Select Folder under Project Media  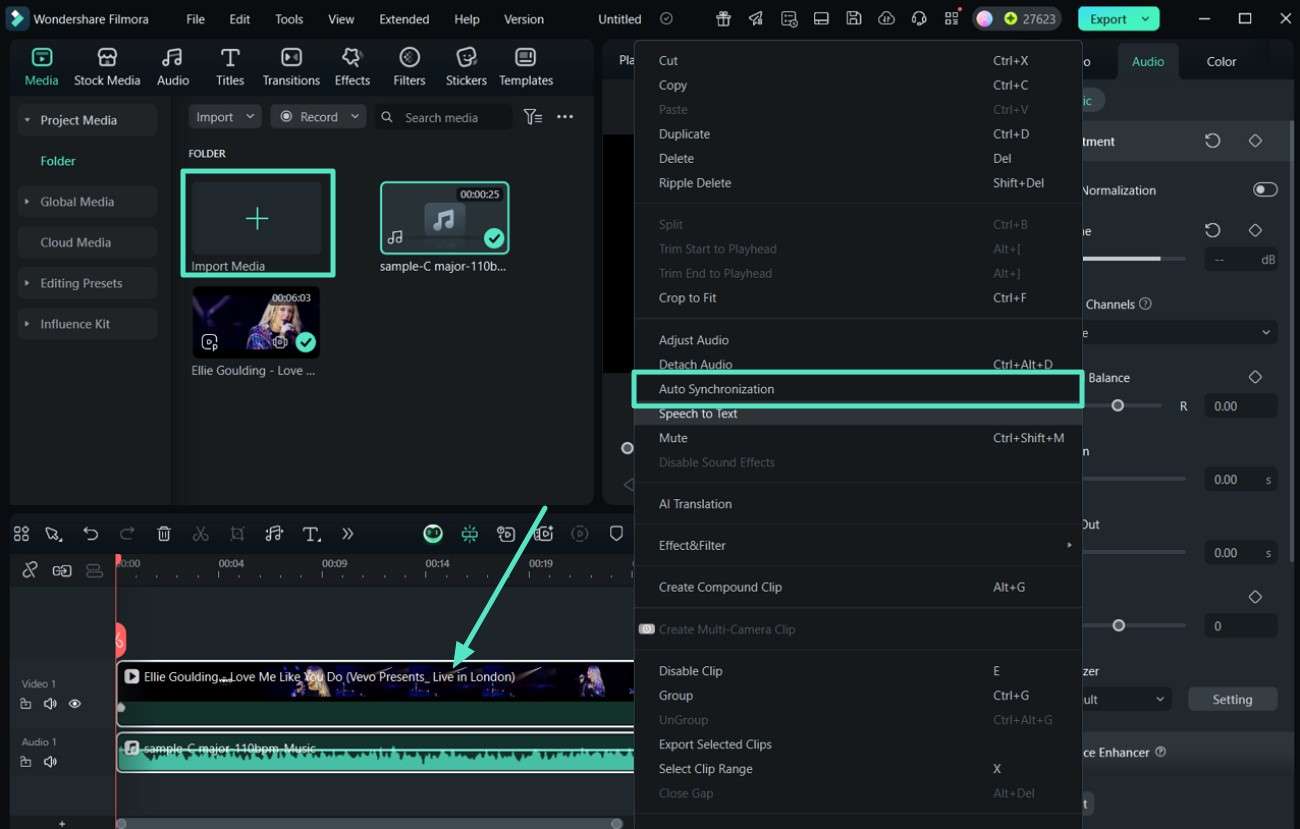(58, 161)
